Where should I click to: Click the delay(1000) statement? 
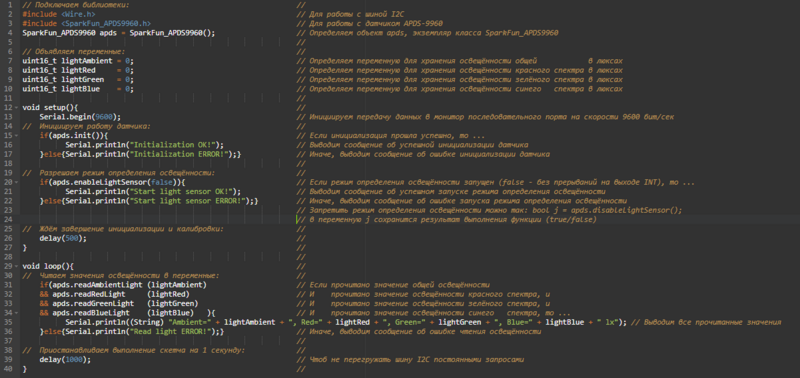click(x=65, y=359)
